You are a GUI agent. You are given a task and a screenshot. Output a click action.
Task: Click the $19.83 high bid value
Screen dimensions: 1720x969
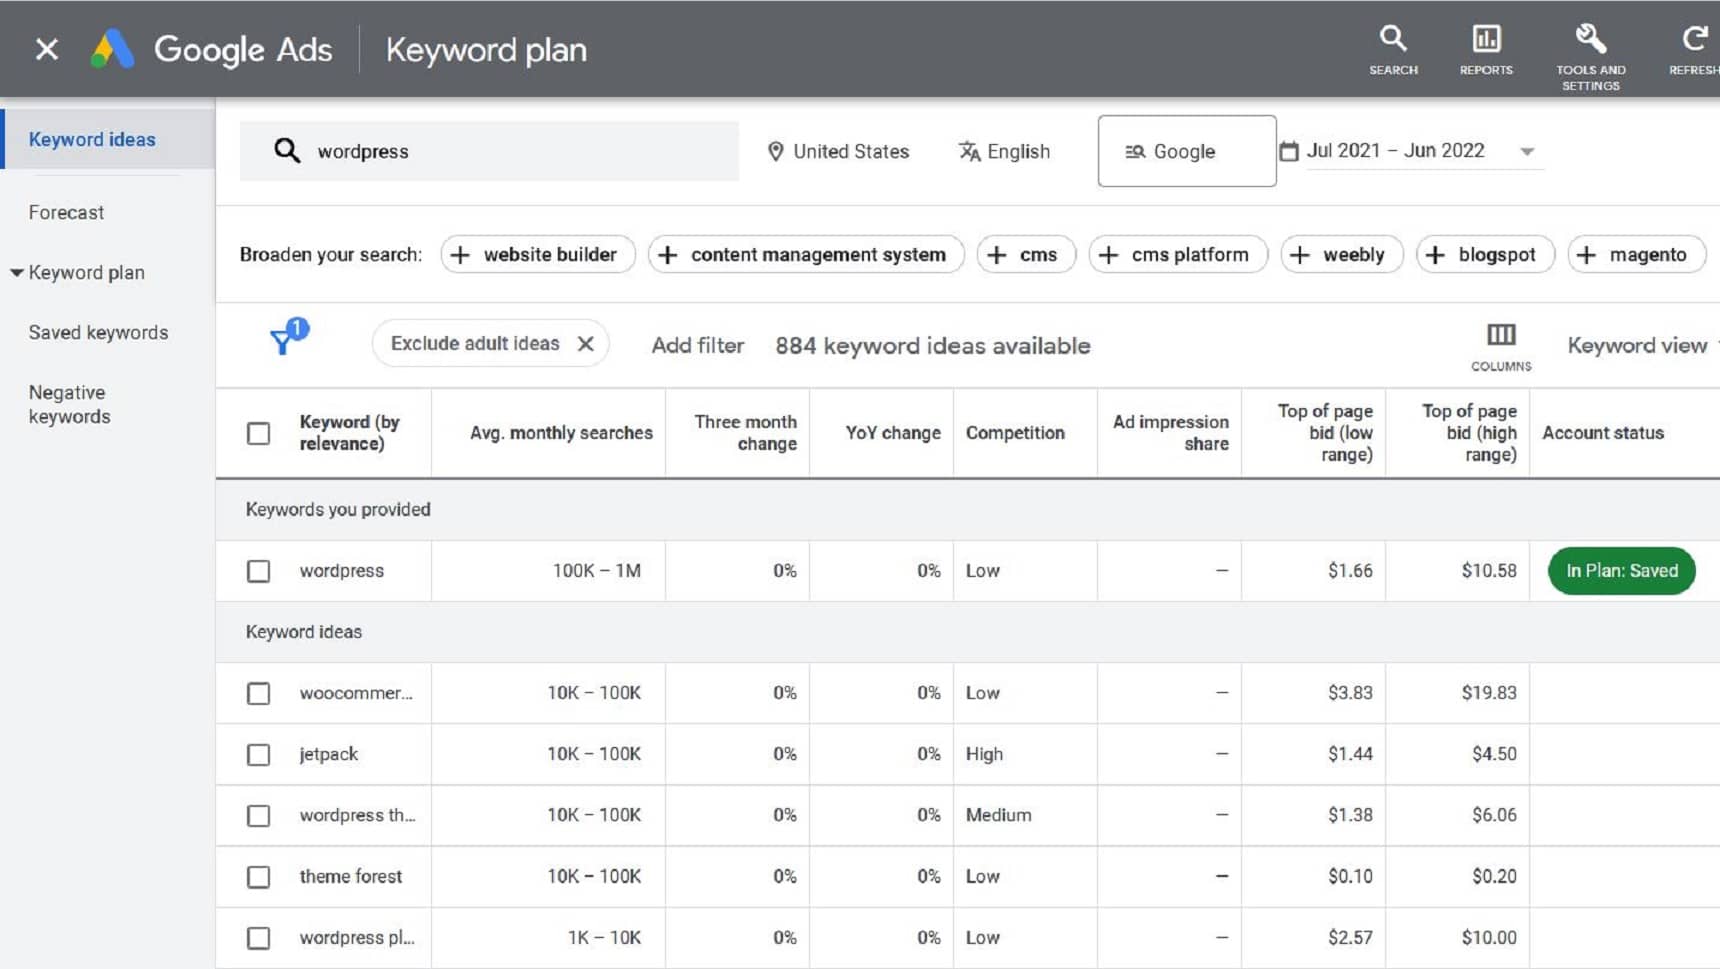(1489, 693)
